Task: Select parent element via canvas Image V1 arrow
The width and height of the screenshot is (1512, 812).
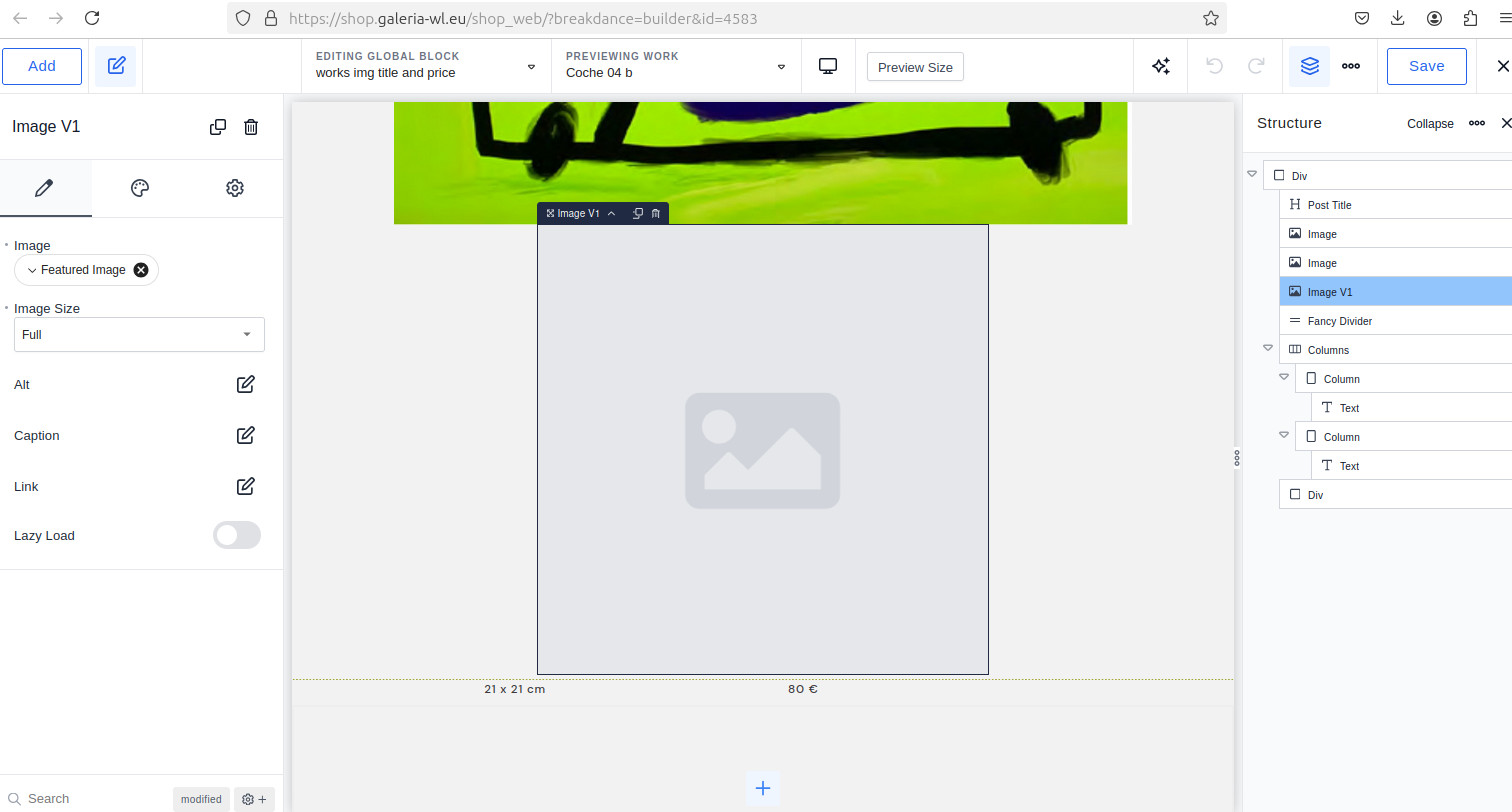Action: click(x=611, y=213)
